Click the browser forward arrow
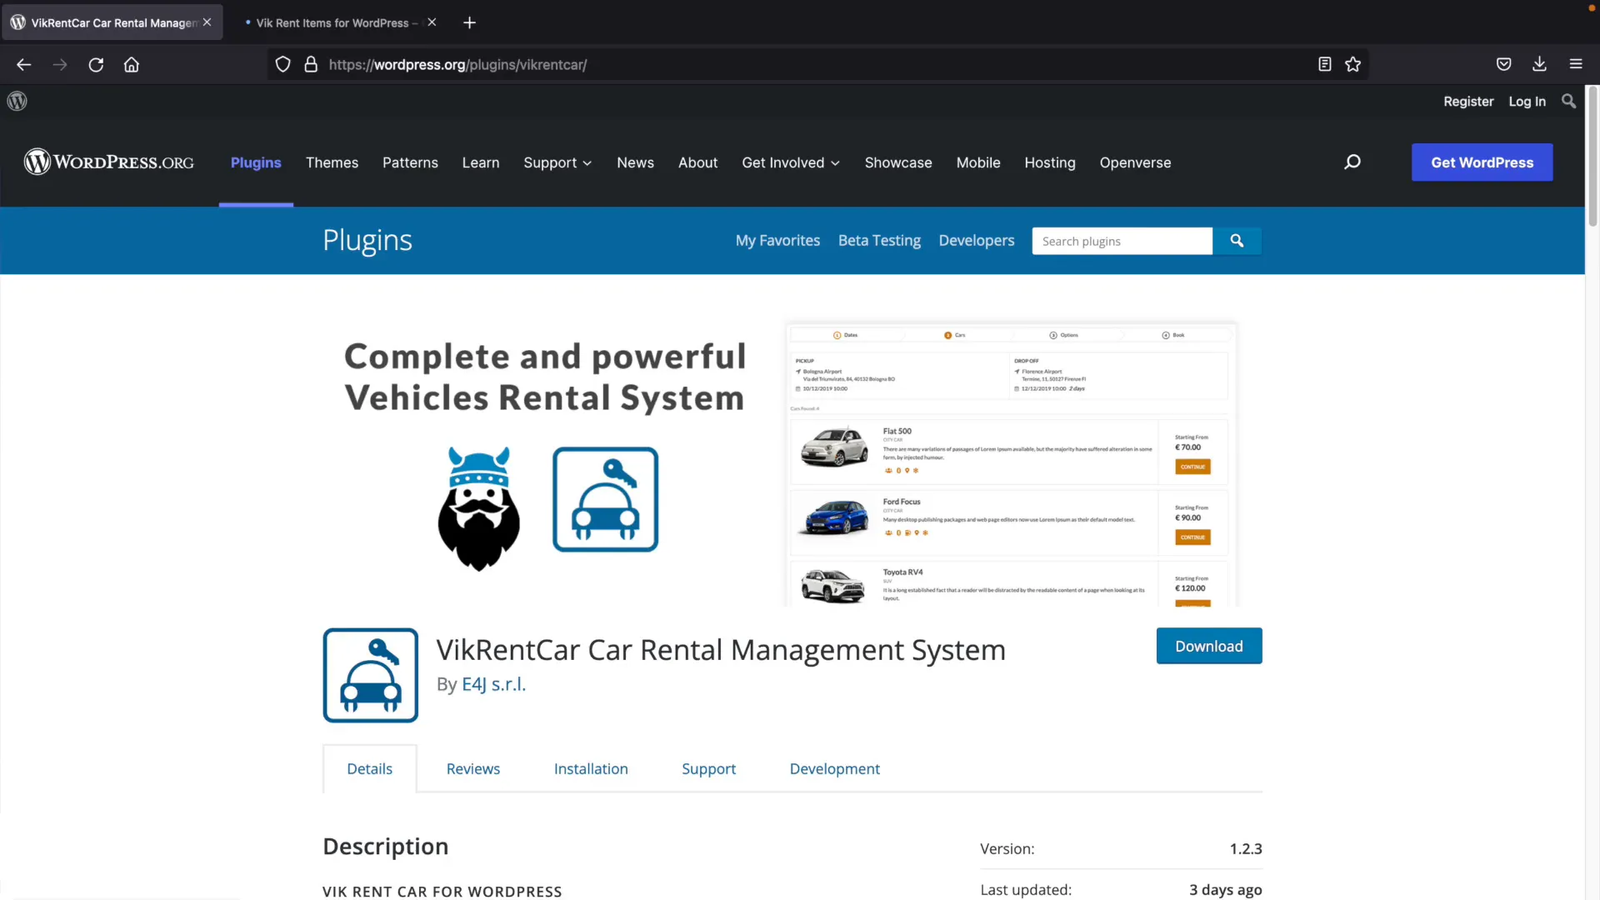1600x900 pixels. click(60, 64)
